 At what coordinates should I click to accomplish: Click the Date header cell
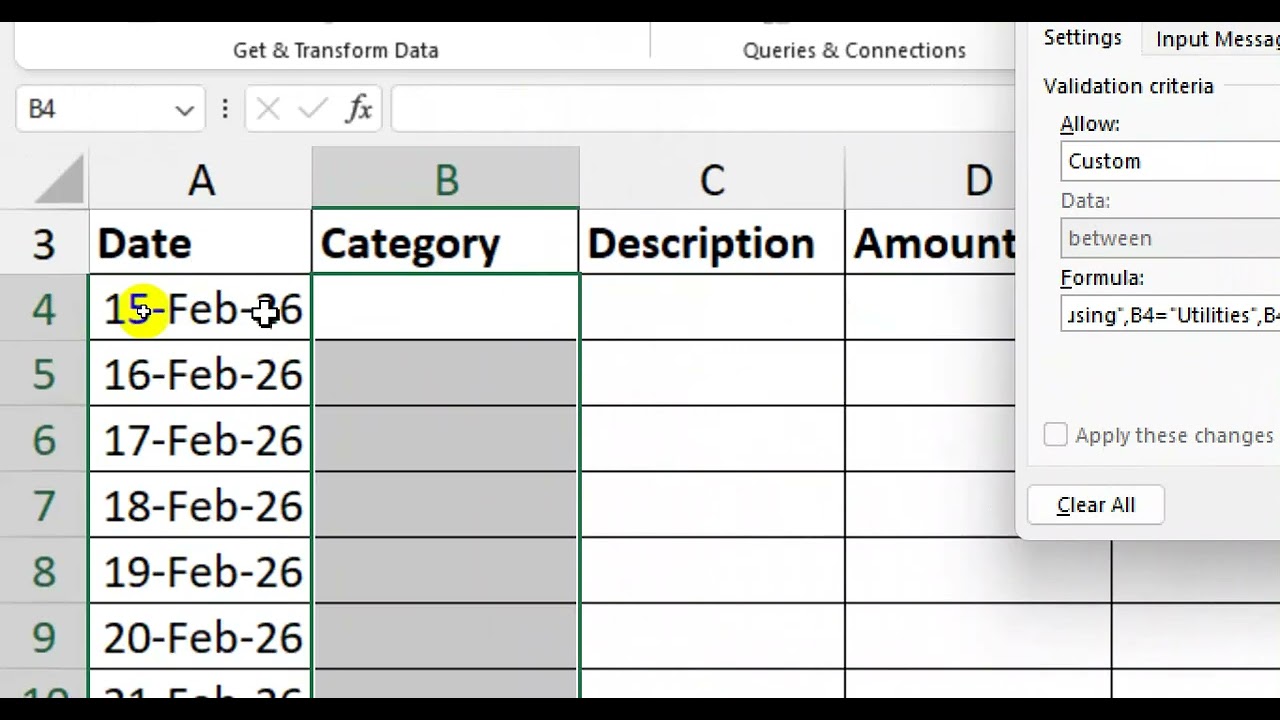click(201, 243)
